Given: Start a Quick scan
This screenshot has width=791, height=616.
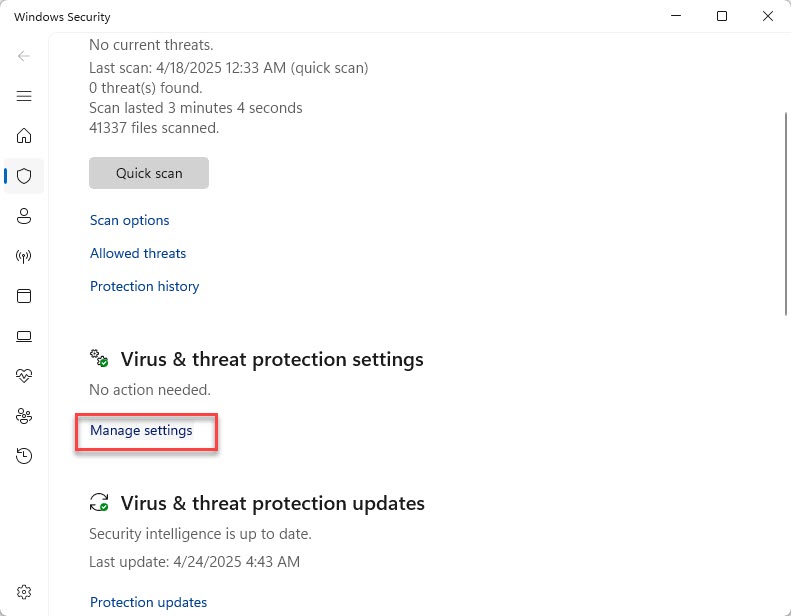Looking at the screenshot, I should [x=149, y=173].
